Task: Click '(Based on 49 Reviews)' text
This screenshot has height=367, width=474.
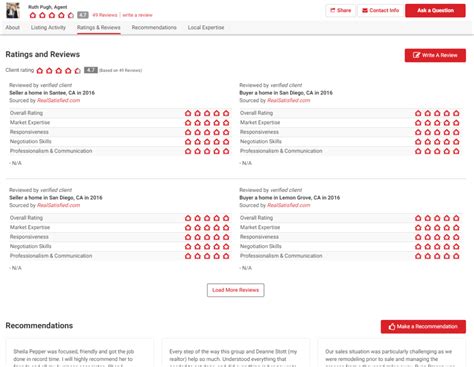Action: pyautogui.click(x=121, y=70)
